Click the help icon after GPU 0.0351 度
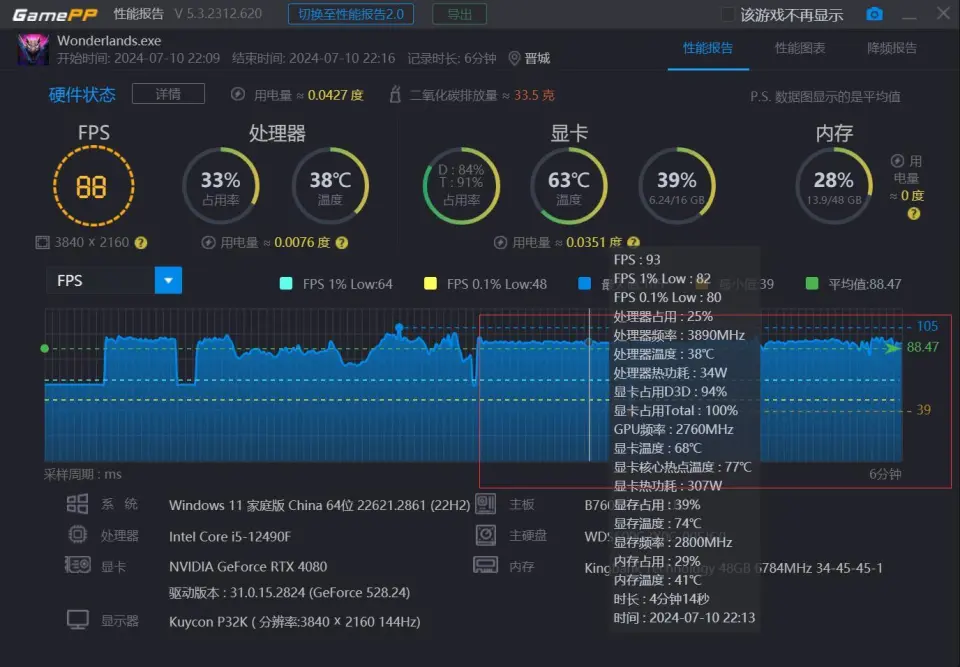This screenshot has width=960, height=667. pyautogui.click(x=634, y=243)
